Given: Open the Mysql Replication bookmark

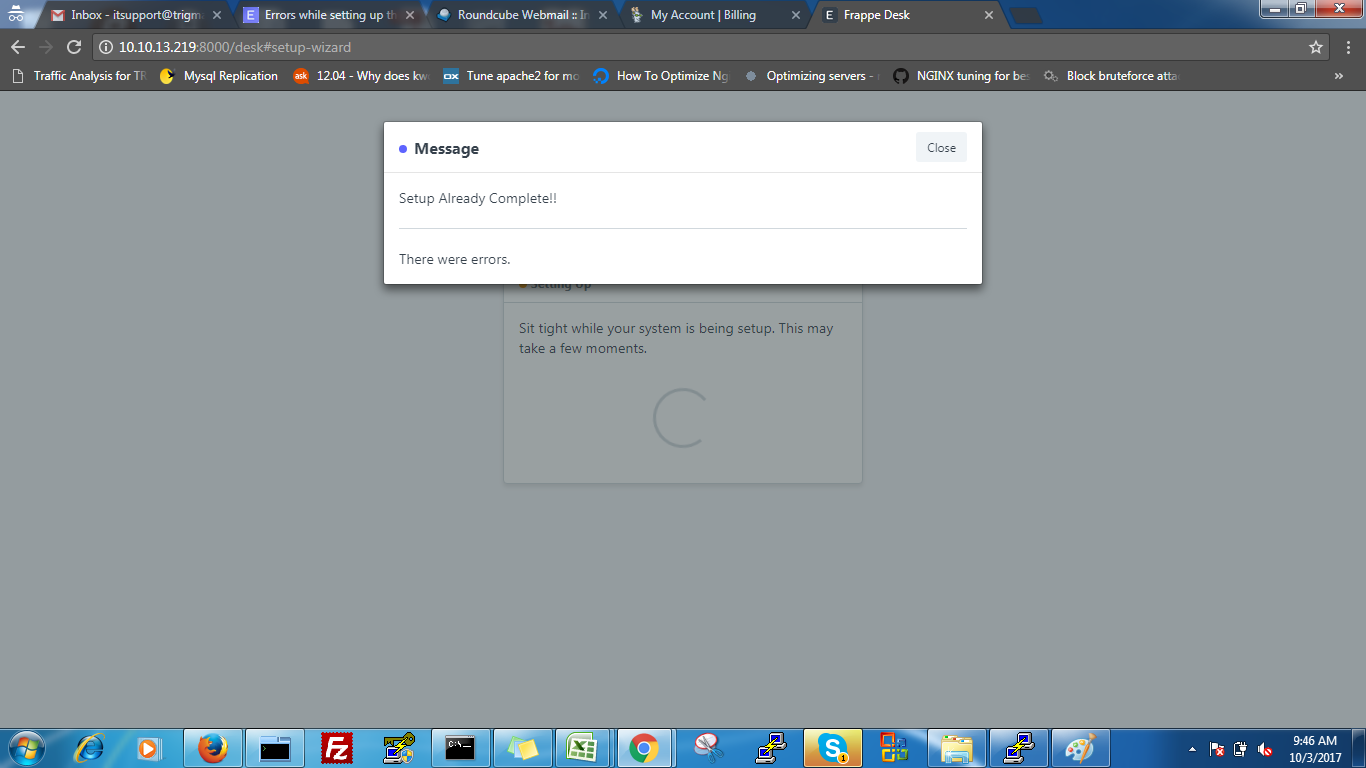Looking at the screenshot, I should pyautogui.click(x=220, y=76).
